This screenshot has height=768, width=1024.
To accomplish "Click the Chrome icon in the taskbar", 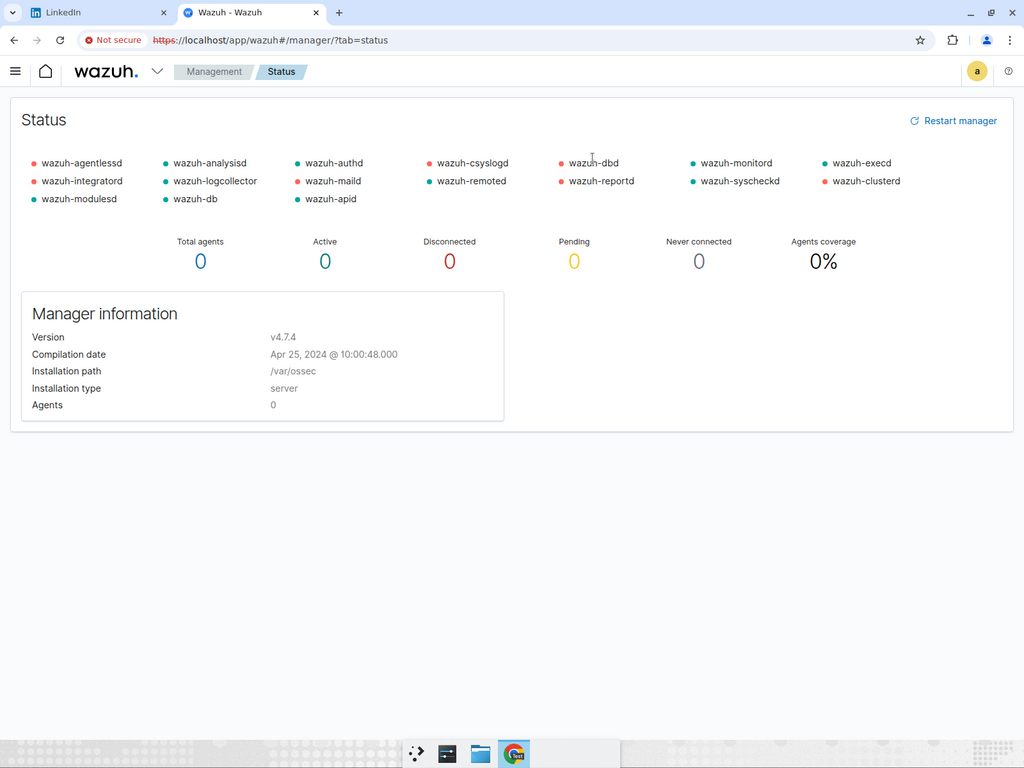I will coord(514,754).
